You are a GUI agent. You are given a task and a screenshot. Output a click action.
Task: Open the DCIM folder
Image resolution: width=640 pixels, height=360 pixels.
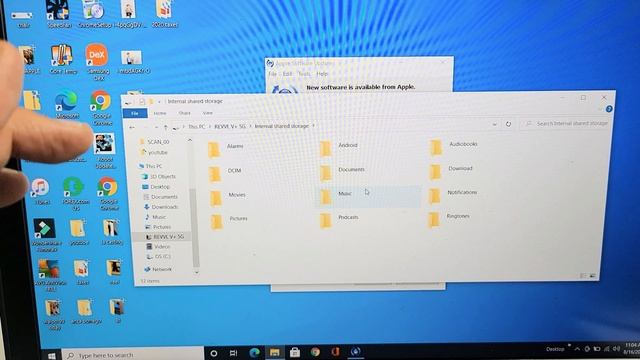click(225, 173)
